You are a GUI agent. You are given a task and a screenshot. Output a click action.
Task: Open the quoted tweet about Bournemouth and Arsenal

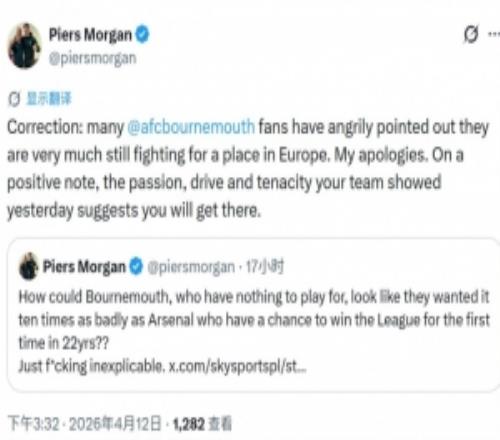254,315
